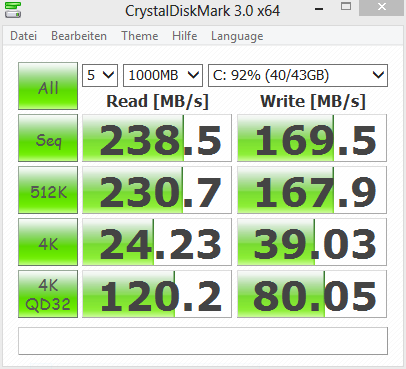
Task: Click the CrystalDiskMark app icon in title bar
Action: coord(13,10)
